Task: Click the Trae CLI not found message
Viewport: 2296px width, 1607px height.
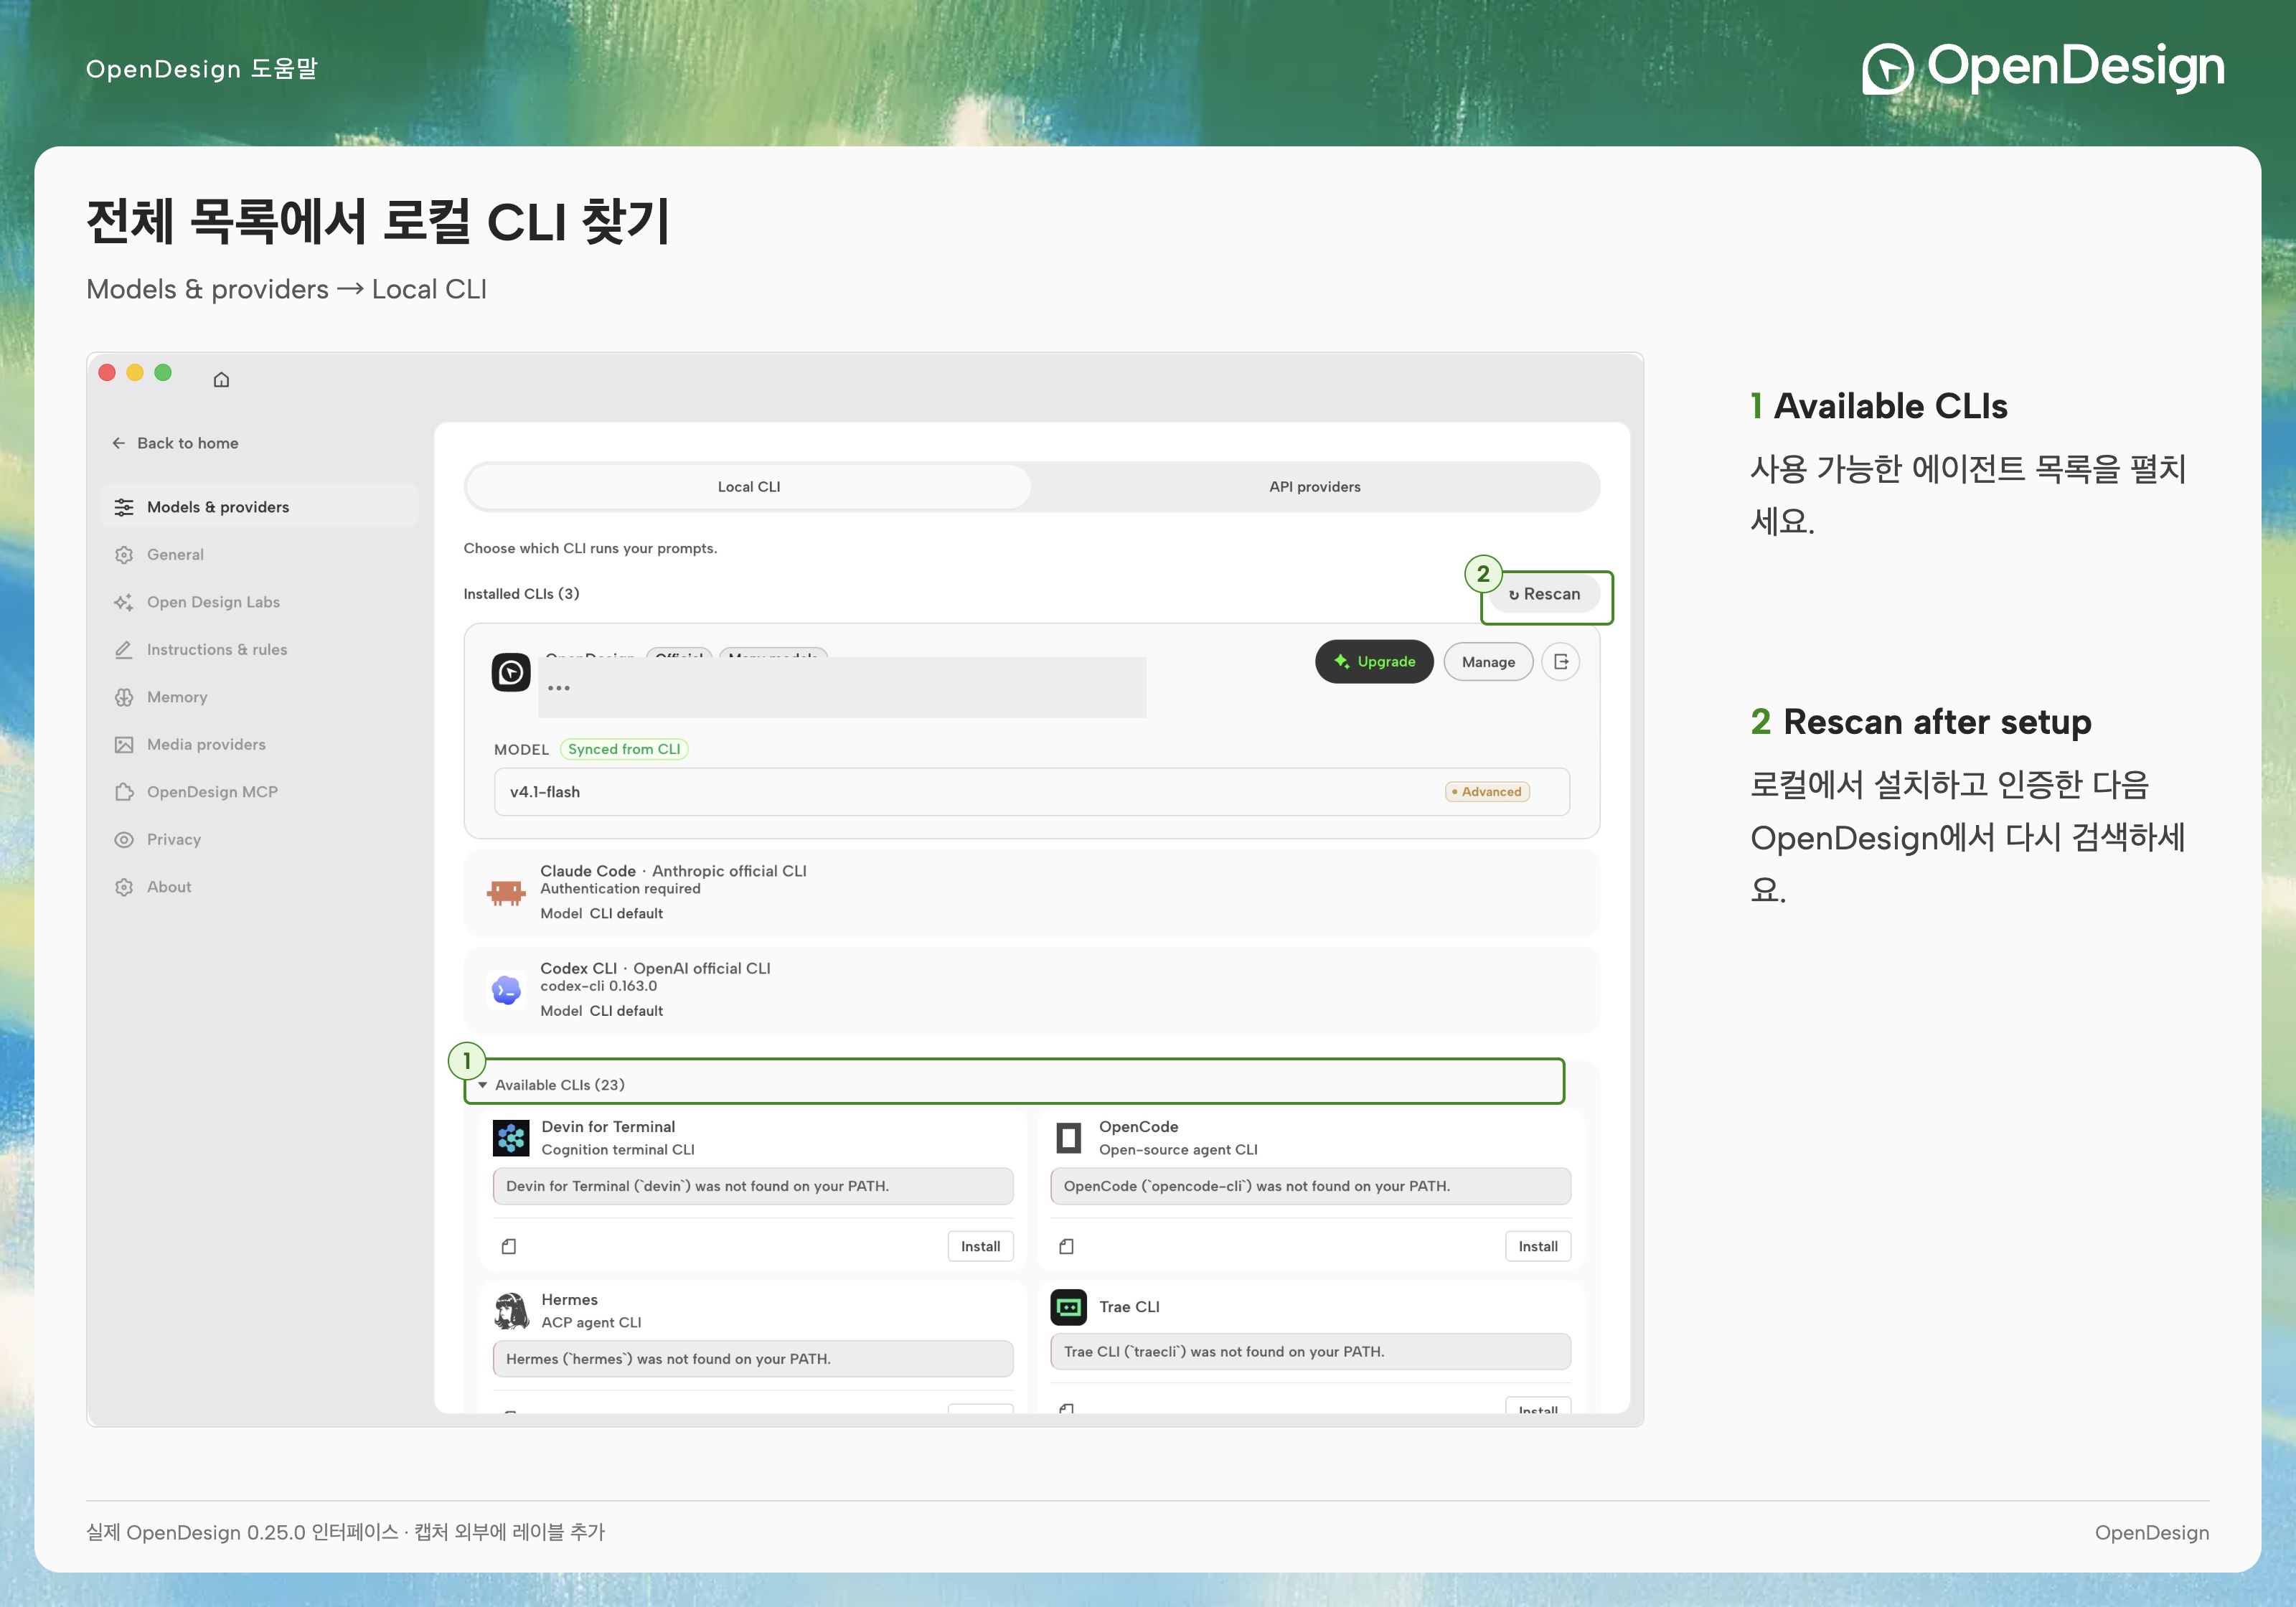Action: point(1310,1352)
